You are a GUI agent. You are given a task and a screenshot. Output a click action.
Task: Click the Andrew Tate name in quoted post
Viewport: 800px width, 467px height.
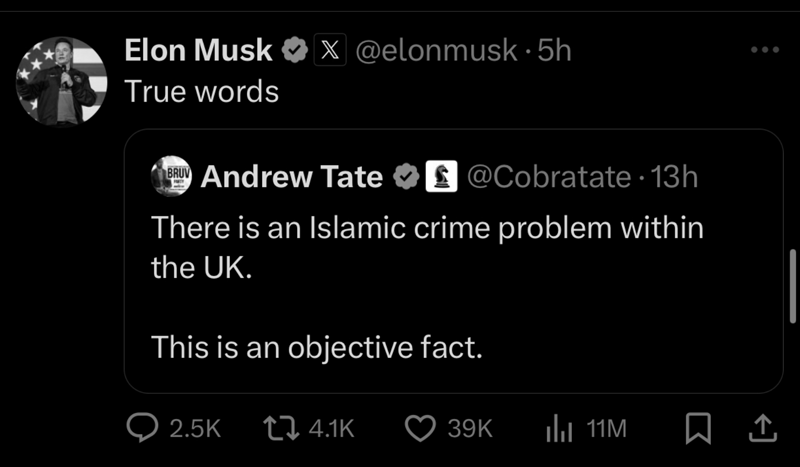[x=291, y=177]
